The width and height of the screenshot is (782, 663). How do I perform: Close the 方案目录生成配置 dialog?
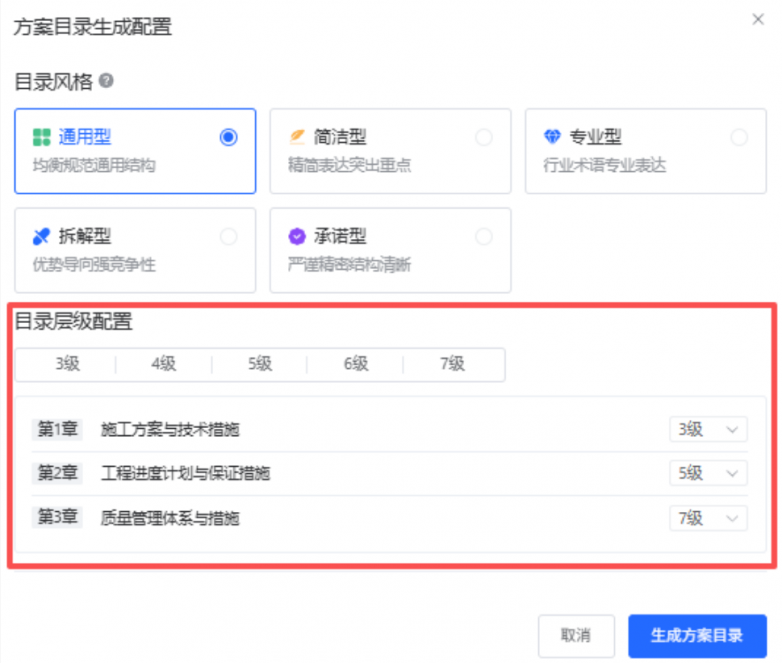pyautogui.click(x=758, y=19)
